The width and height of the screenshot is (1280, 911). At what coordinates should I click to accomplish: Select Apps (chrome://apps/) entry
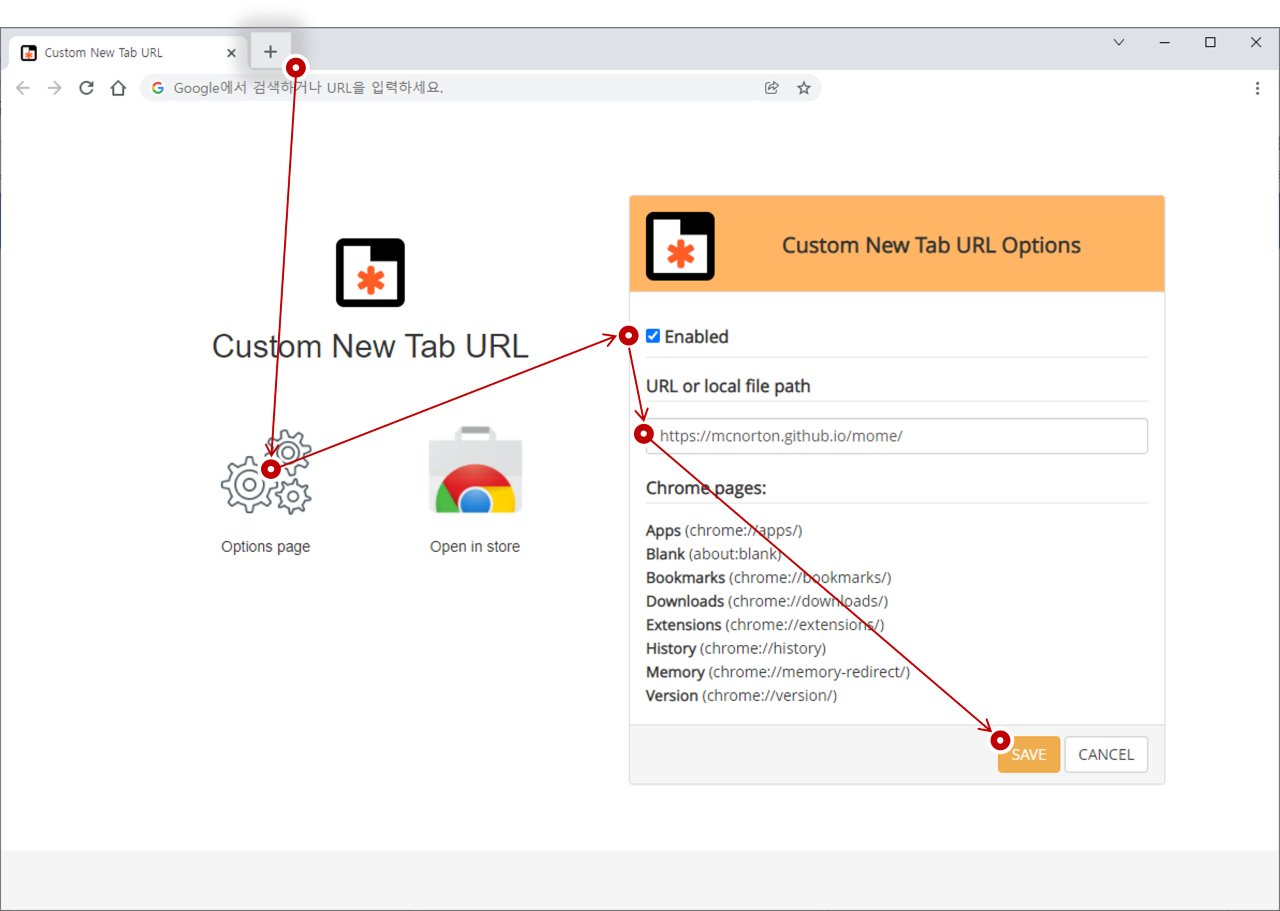[724, 531]
